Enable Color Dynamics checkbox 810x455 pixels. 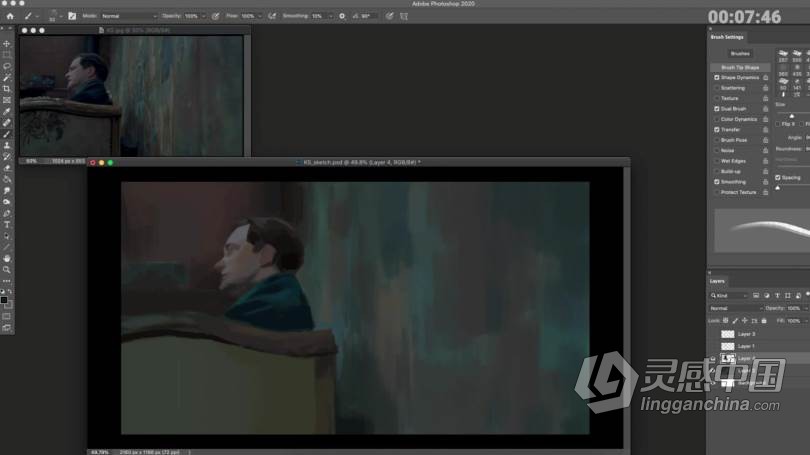coord(716,119)
